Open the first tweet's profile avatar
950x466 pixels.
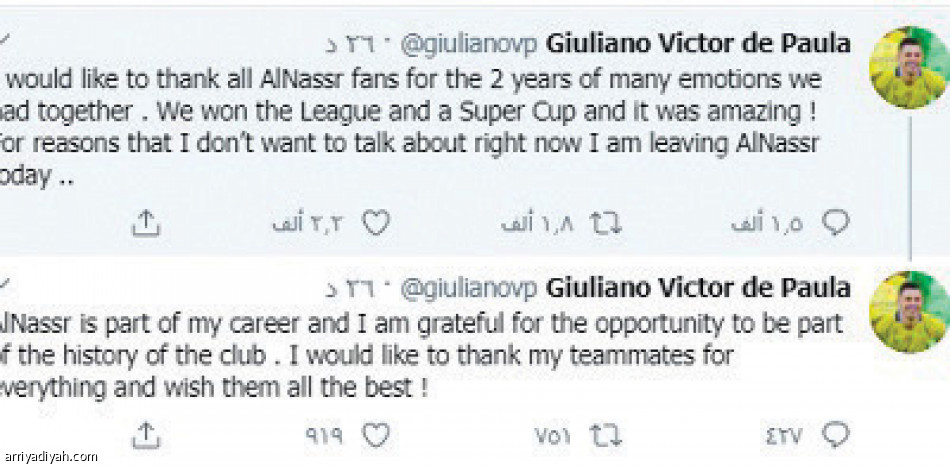[x=908, y=68]
